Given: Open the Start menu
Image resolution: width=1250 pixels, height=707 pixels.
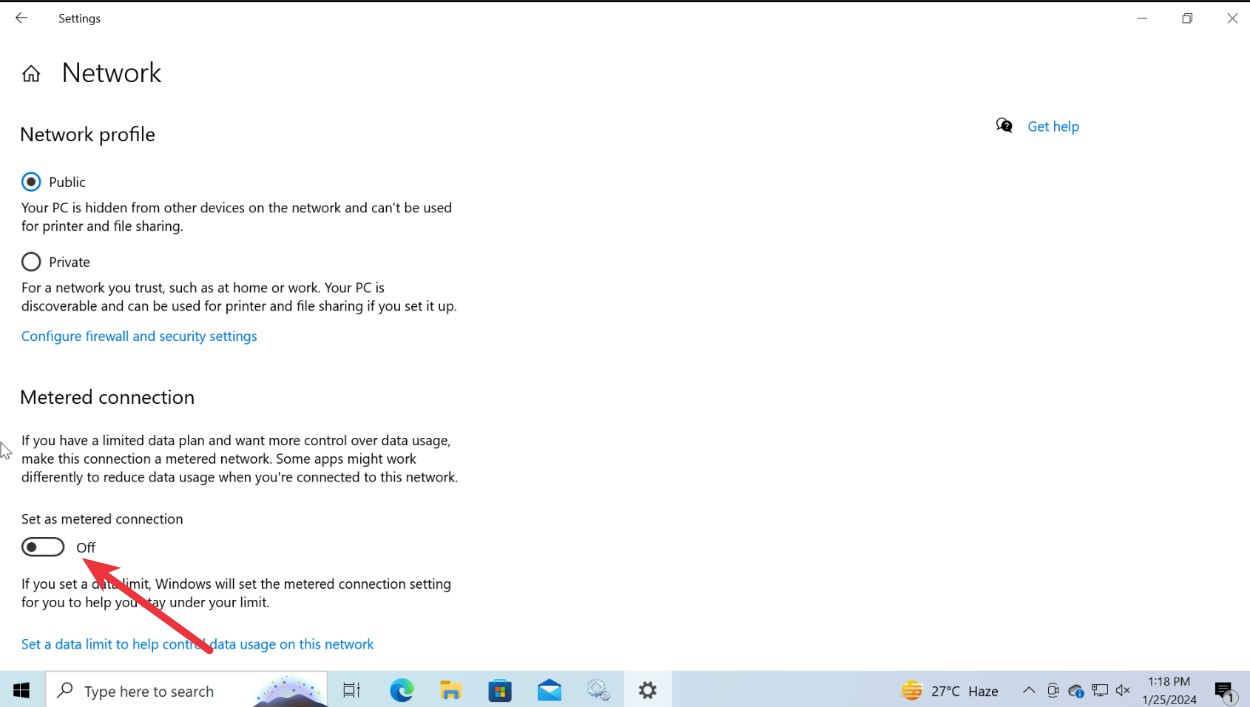Looking at the screenshot, I should 21,690.
